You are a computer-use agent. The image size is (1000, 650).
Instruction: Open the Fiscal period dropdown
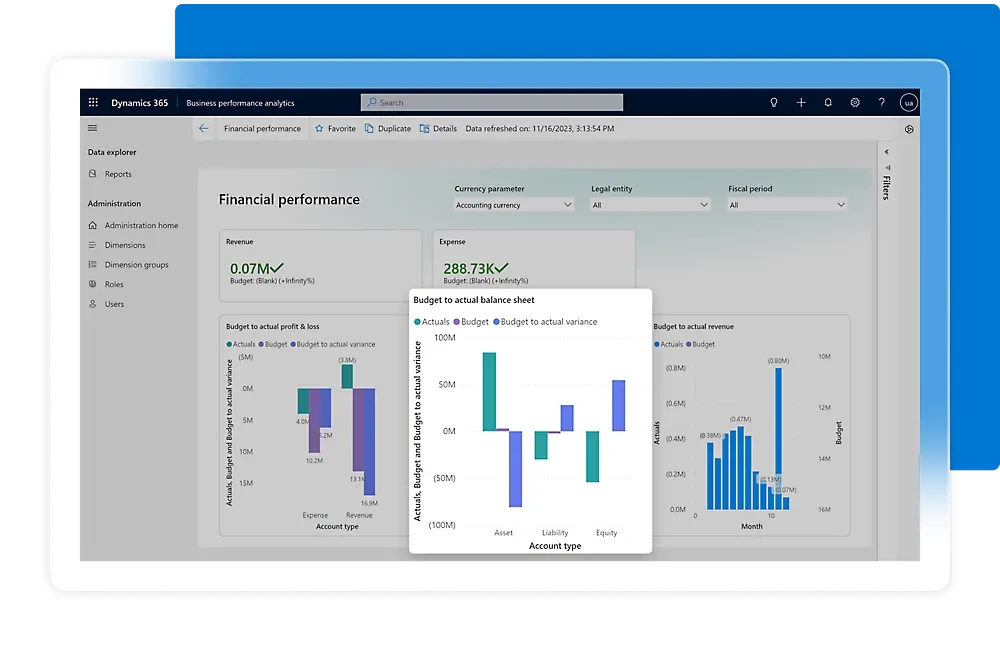(x=786, y=204)
